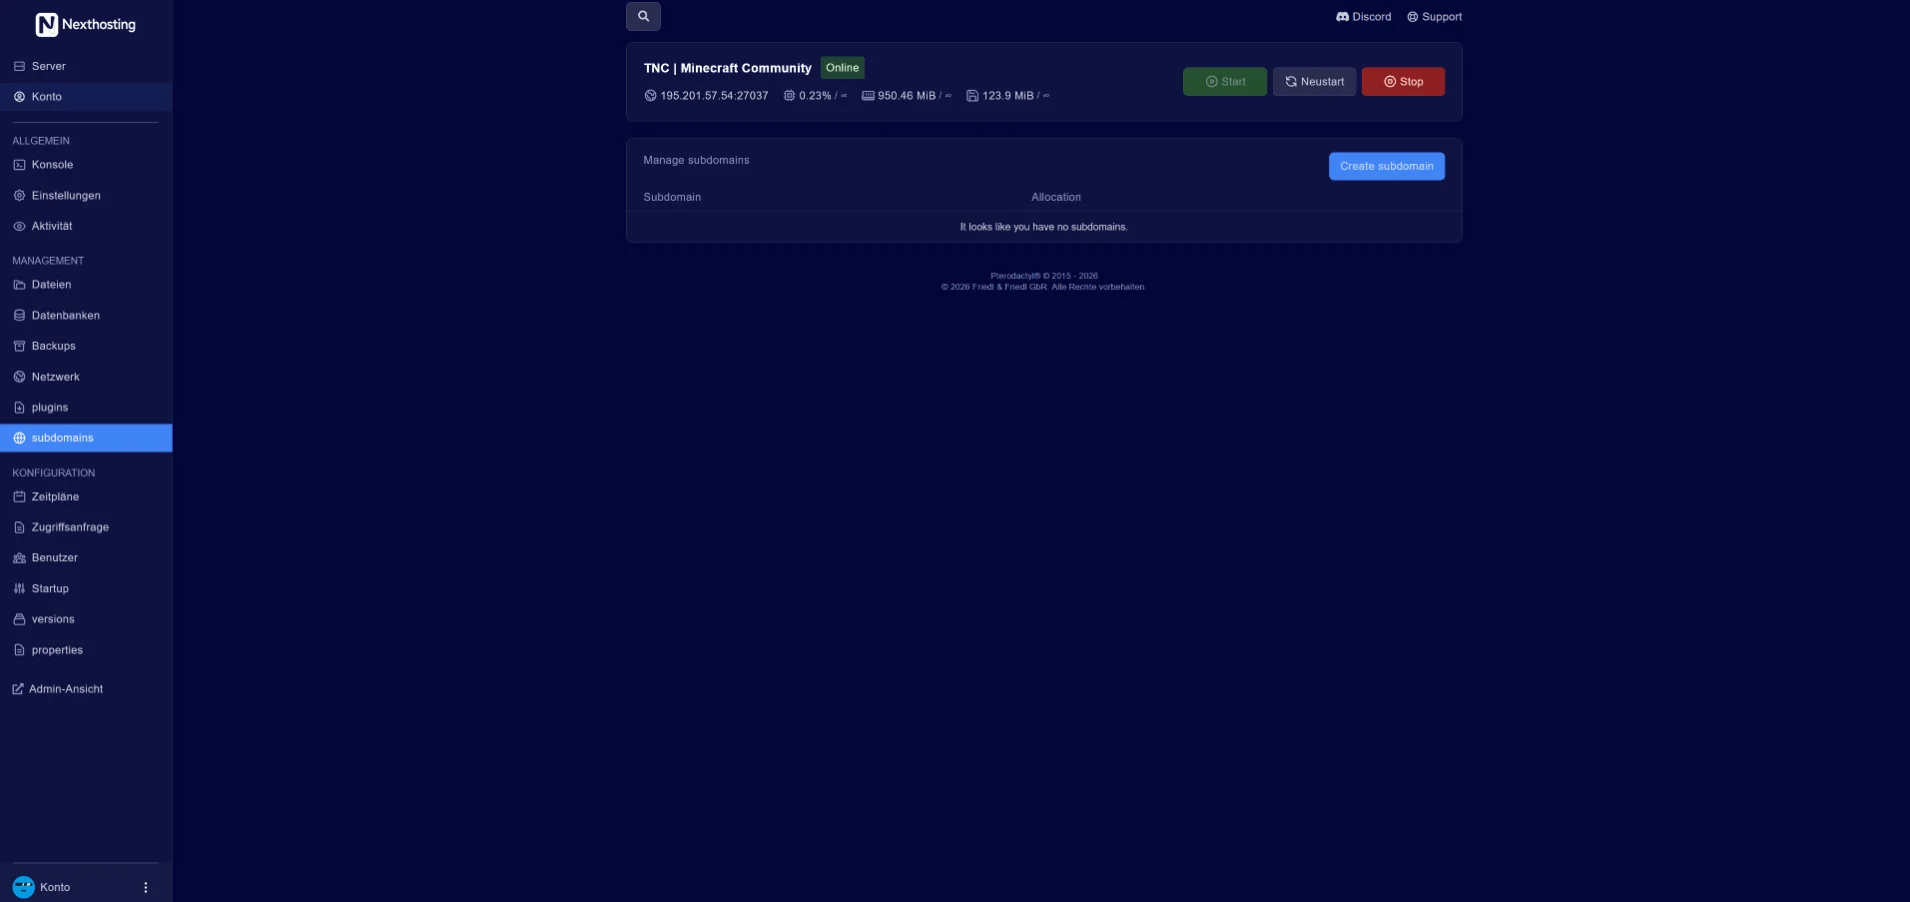Open Zeitpläne page
Viewport: 1910px width, 902px height.
86,497
